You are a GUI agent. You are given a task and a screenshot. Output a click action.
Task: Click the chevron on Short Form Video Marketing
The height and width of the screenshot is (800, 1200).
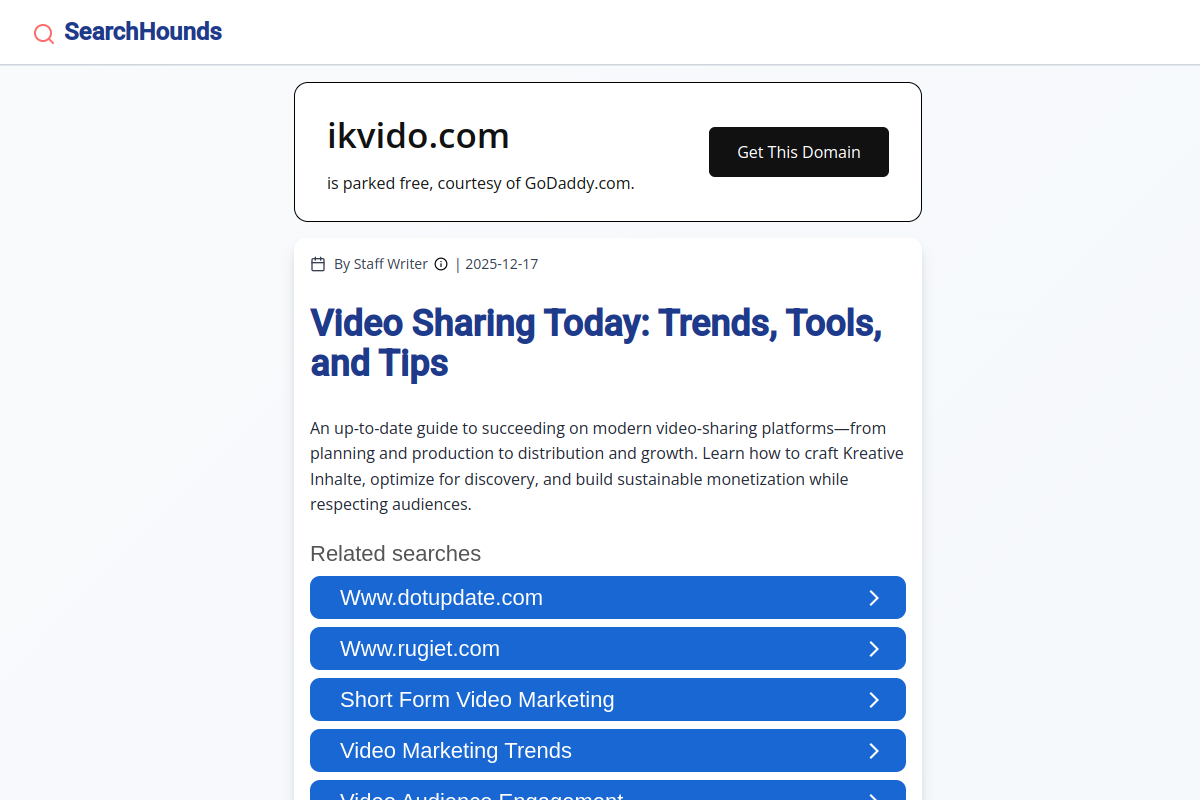pyautogui.click(x=874, y=700)
